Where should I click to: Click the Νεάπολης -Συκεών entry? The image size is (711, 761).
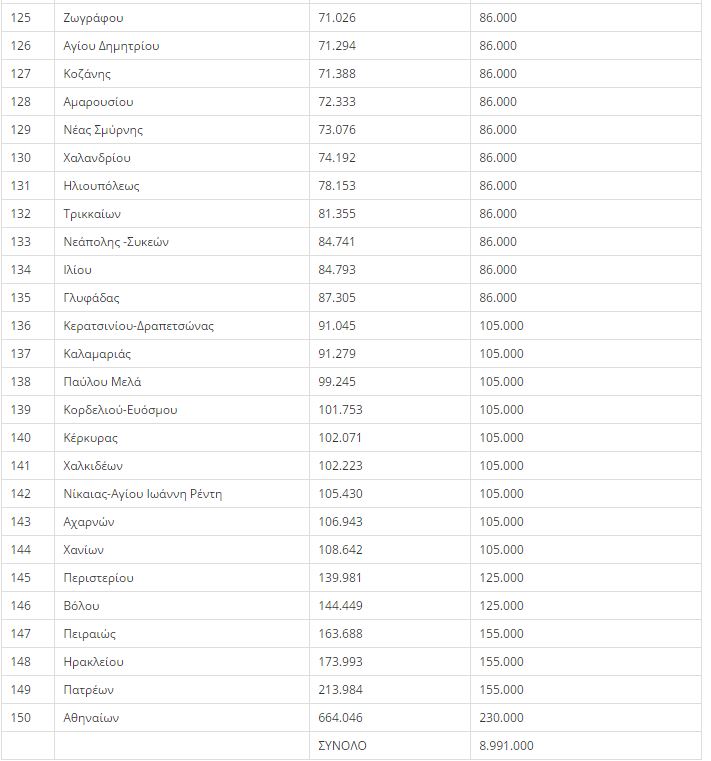pos(116,242)
